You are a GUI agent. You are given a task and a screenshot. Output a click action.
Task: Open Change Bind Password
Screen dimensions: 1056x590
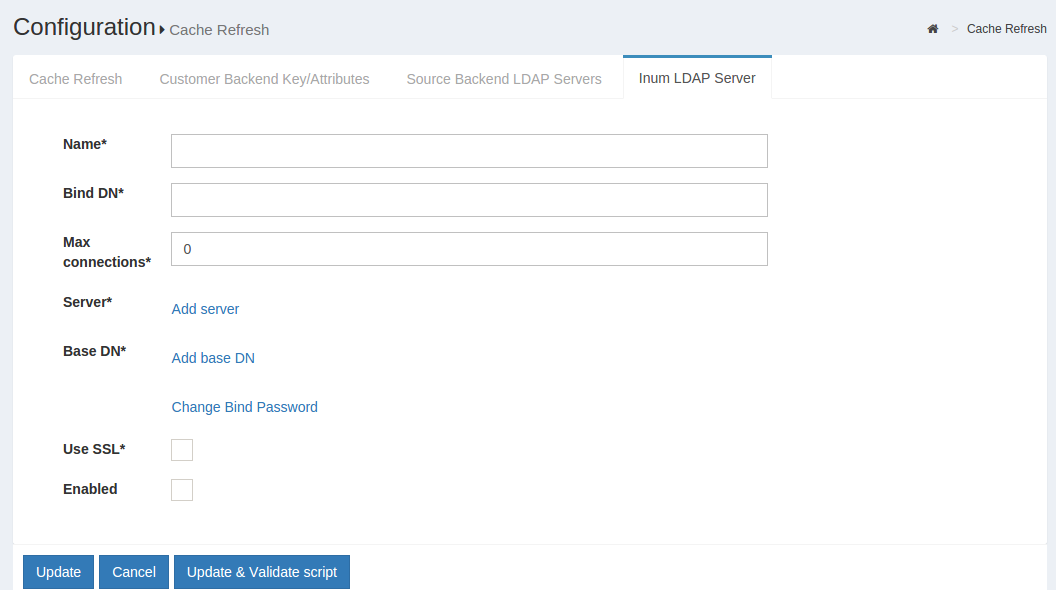point(244,407)
